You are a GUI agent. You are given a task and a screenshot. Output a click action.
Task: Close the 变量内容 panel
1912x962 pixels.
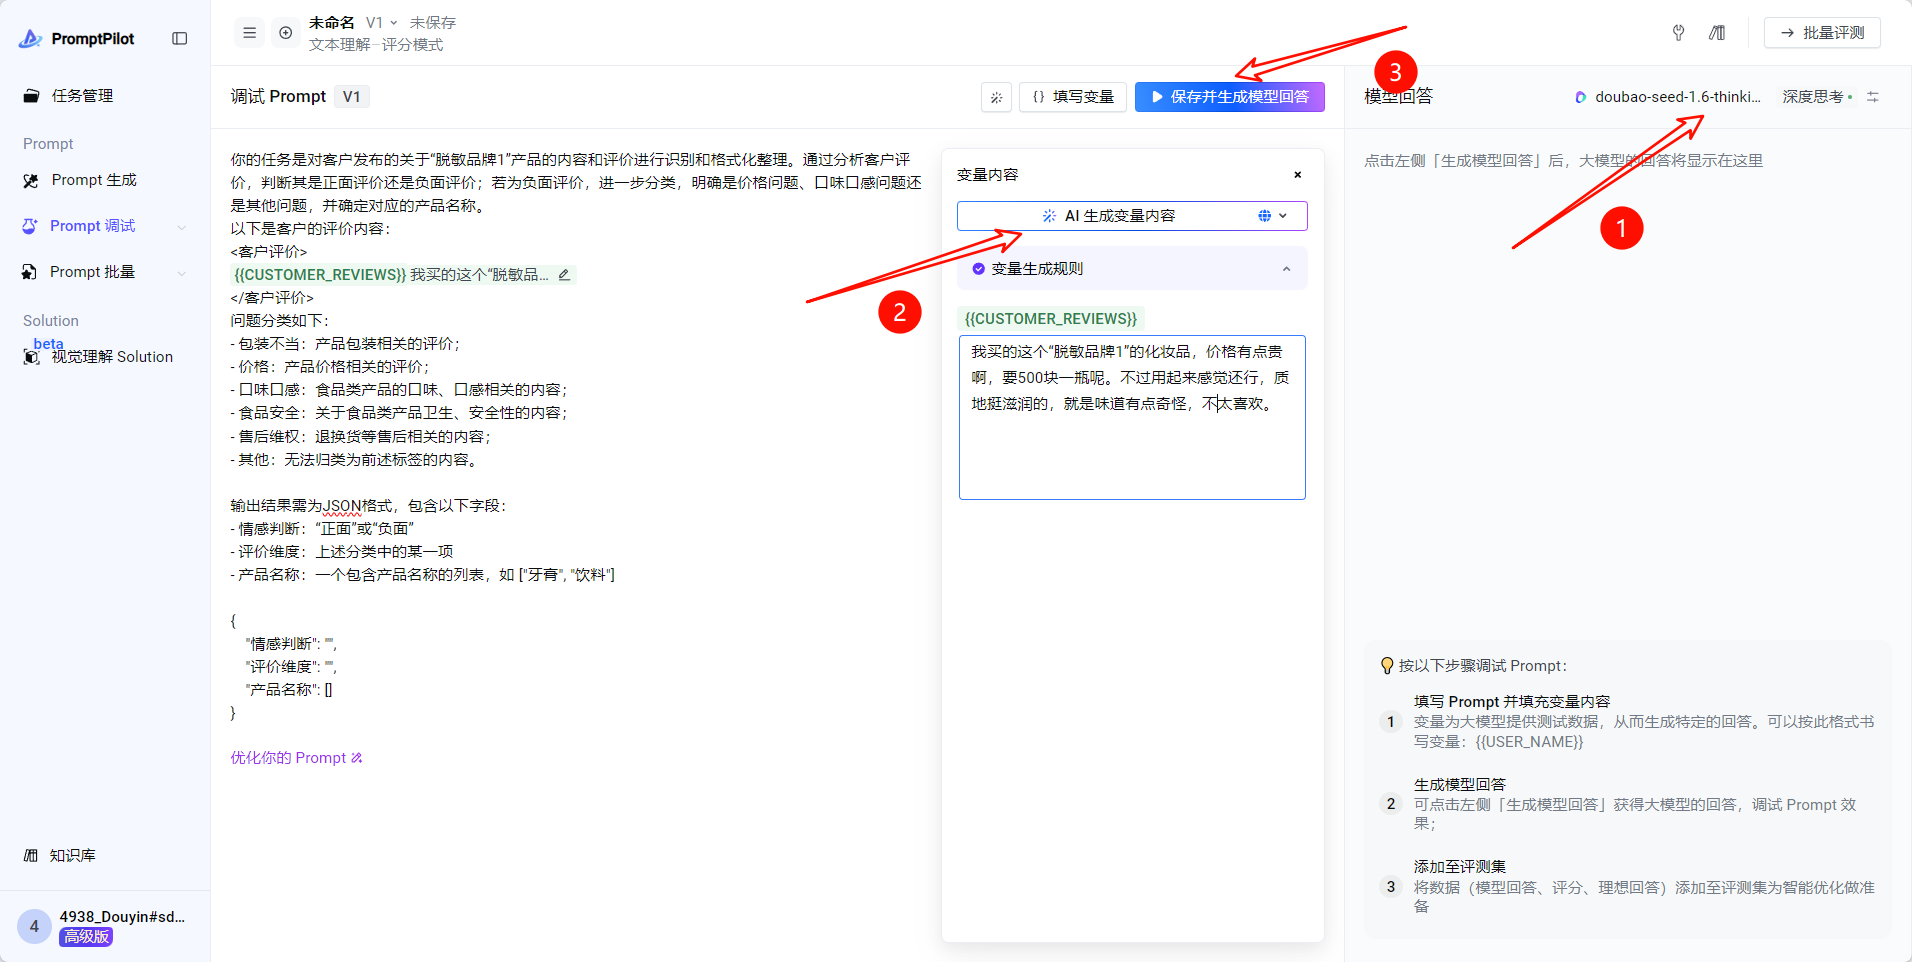pos(1298,175)
